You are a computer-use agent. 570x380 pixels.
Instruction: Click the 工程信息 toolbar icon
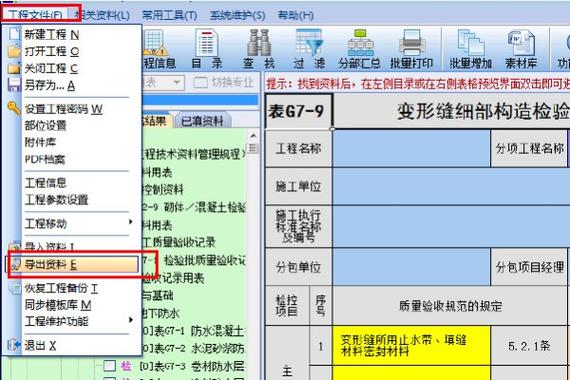point(159,49)
